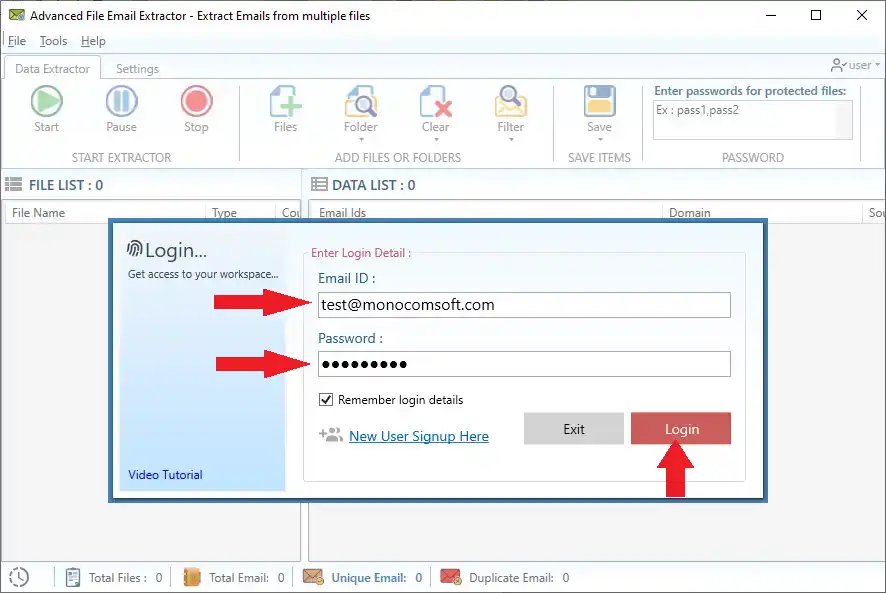The height and width of the screenshot is (593, 886).
Task: Click the FILE LIST header list icon
Action: [x=14, y=184]
